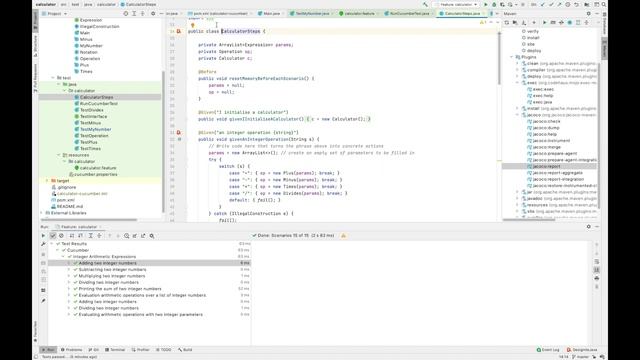Open Search Everywhere magnifier at top right
The height and width of the screenshot is (360, 640).
click(x=604, y=4)
